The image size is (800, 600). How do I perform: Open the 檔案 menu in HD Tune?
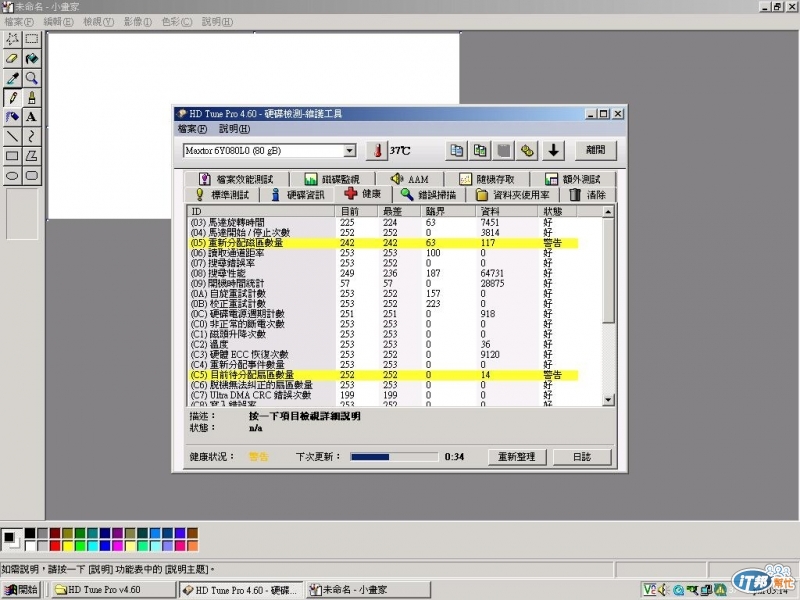coord(192,129)
